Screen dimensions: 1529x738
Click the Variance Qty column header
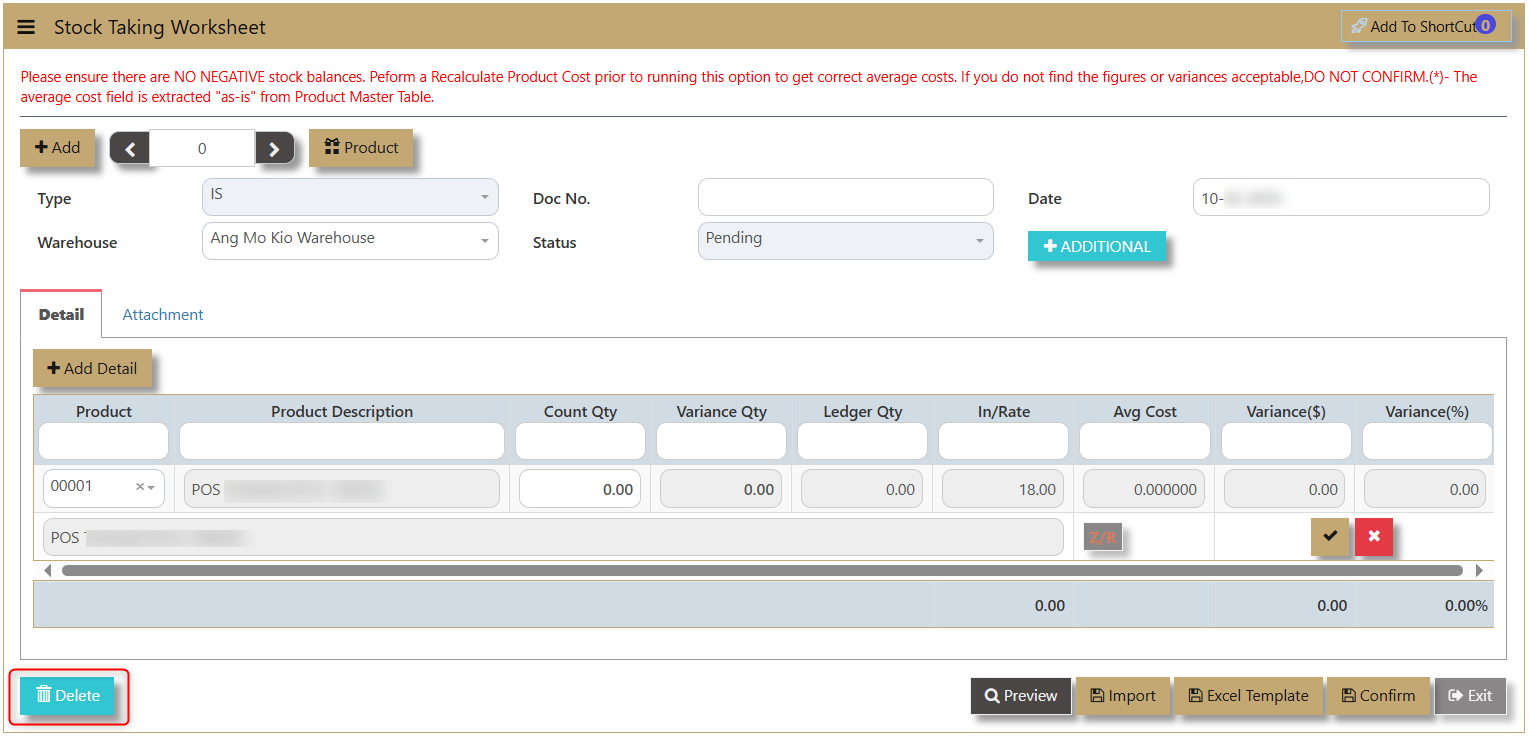721,411
